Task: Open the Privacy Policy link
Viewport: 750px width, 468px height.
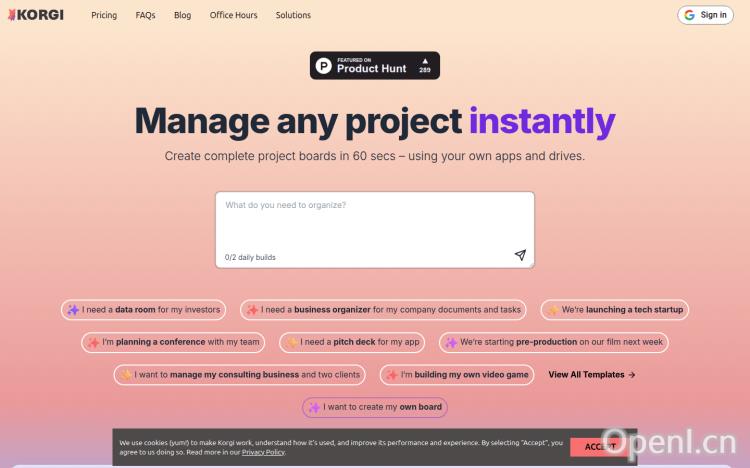Action: tap(263, 452)
